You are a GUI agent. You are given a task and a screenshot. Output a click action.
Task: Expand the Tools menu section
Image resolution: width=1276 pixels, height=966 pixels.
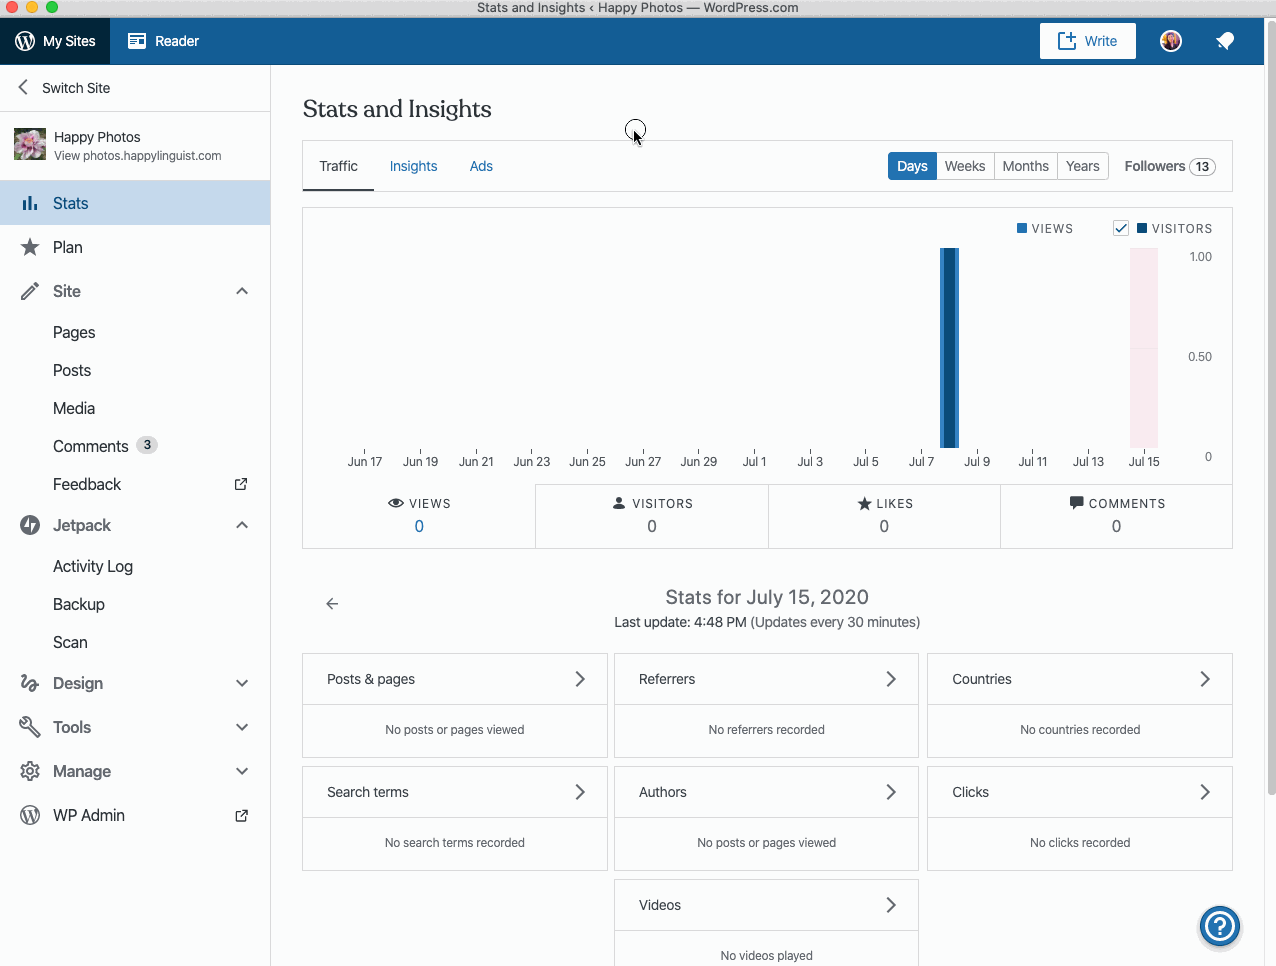click(x=242, y=727)
